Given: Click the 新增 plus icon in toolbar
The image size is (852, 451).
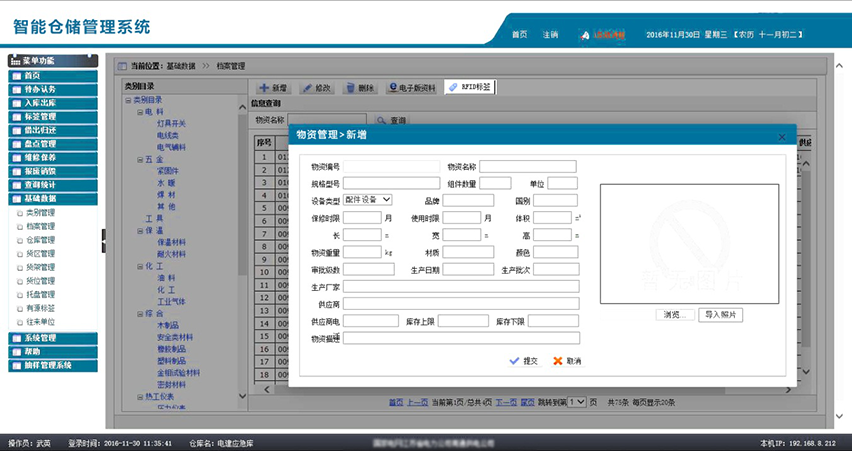Looking at the screenshot, I should point(264,88).
